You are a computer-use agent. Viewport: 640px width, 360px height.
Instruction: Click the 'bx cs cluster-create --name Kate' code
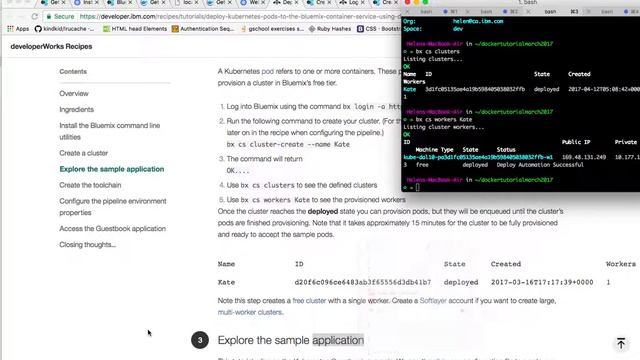pos(288,144)
